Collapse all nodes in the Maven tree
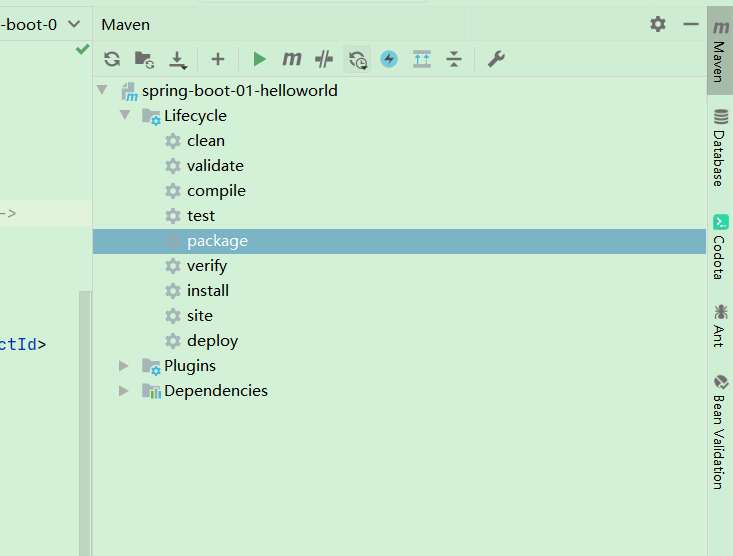733x556 pixels. click(454, 59)
